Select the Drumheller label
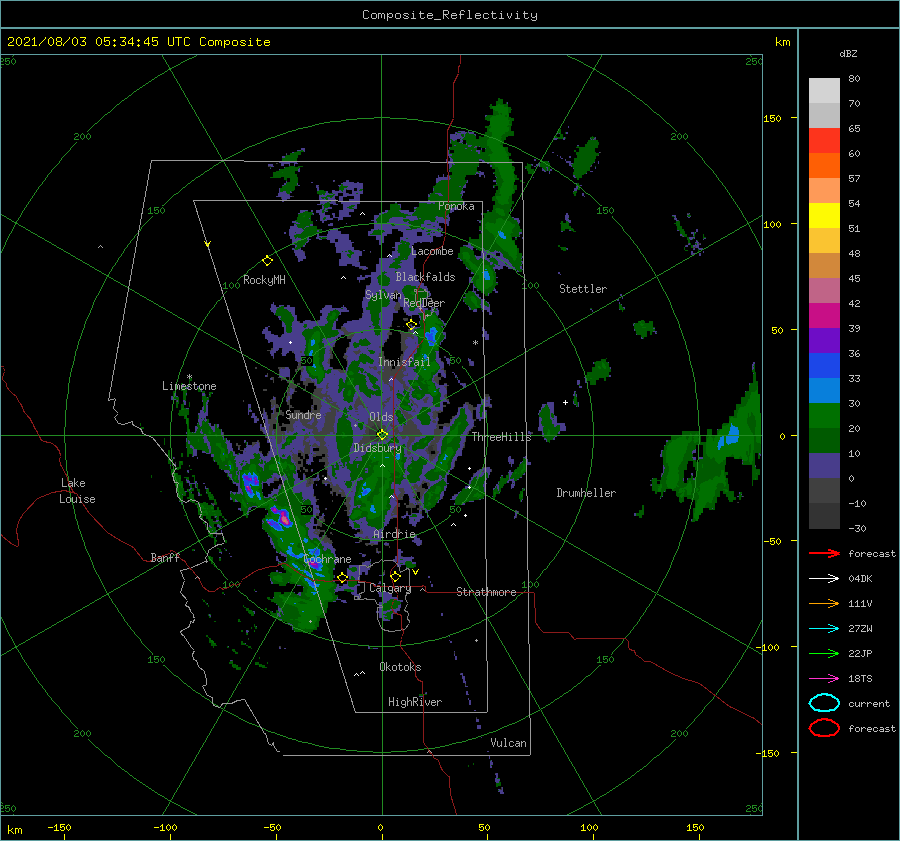Image resolution: width=900 pixels, height=841 pixels. 586,493
